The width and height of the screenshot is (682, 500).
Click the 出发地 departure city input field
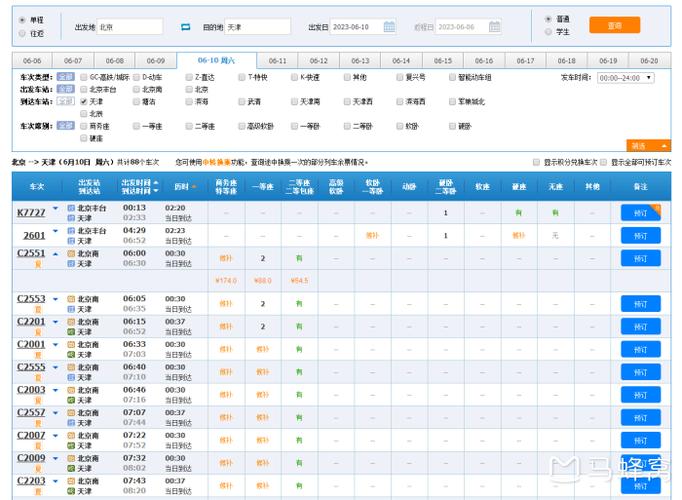(128, 27)
